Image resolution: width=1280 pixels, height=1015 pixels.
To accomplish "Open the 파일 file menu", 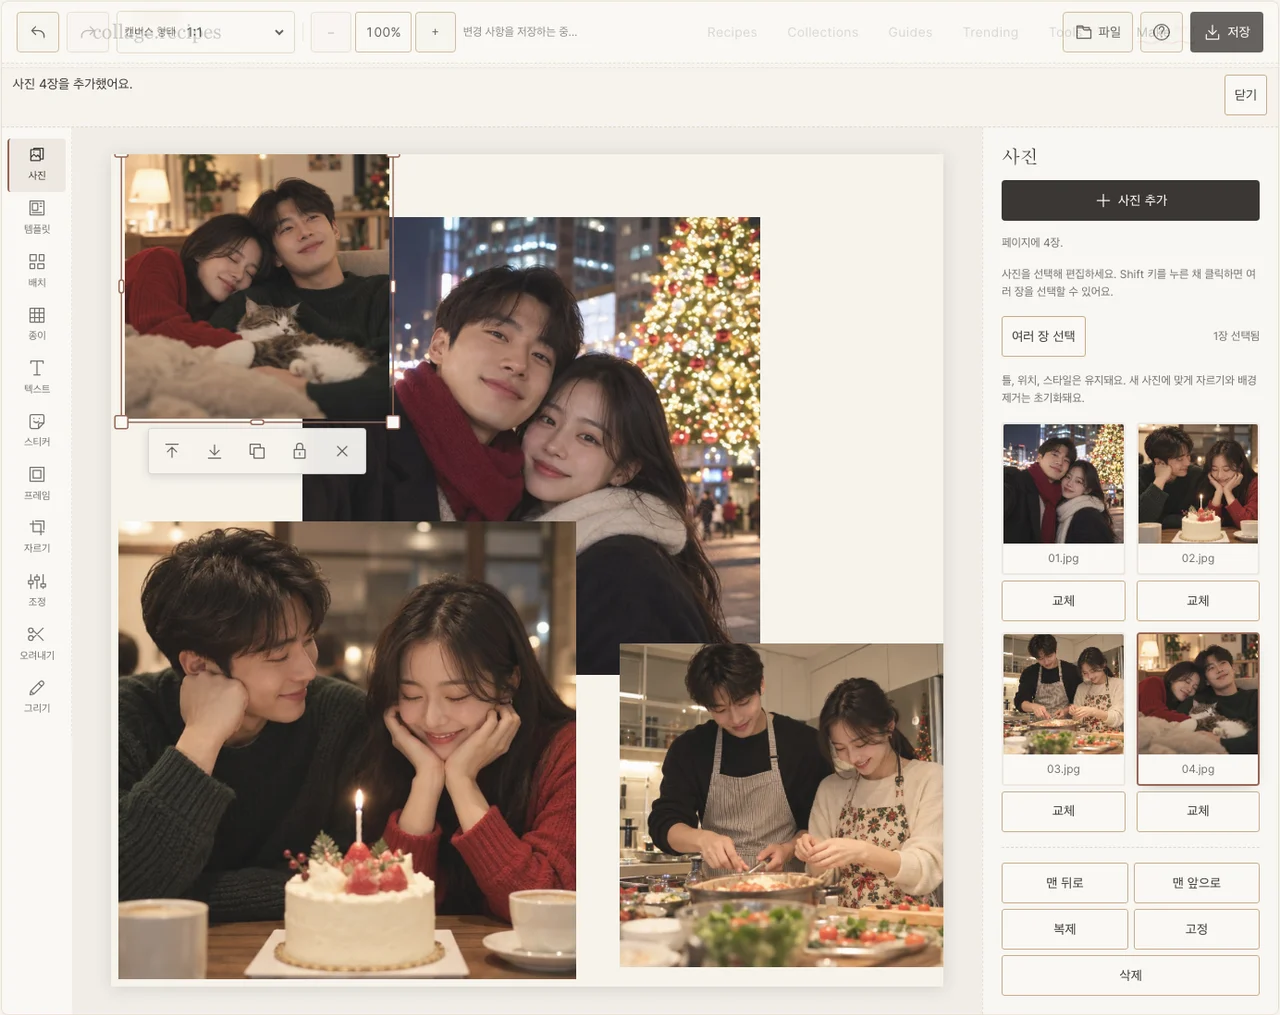I will (x=1098, y=32).
